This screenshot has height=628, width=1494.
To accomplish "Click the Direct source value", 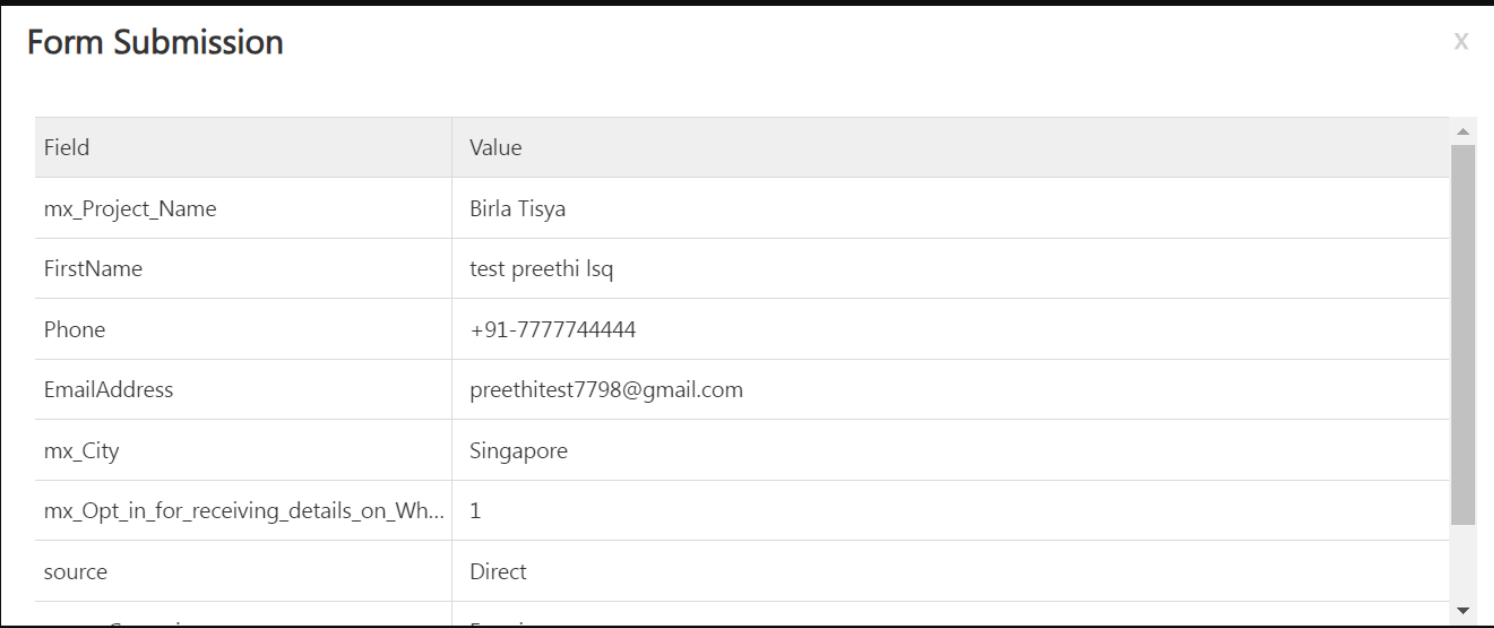I will click(498, 572).
